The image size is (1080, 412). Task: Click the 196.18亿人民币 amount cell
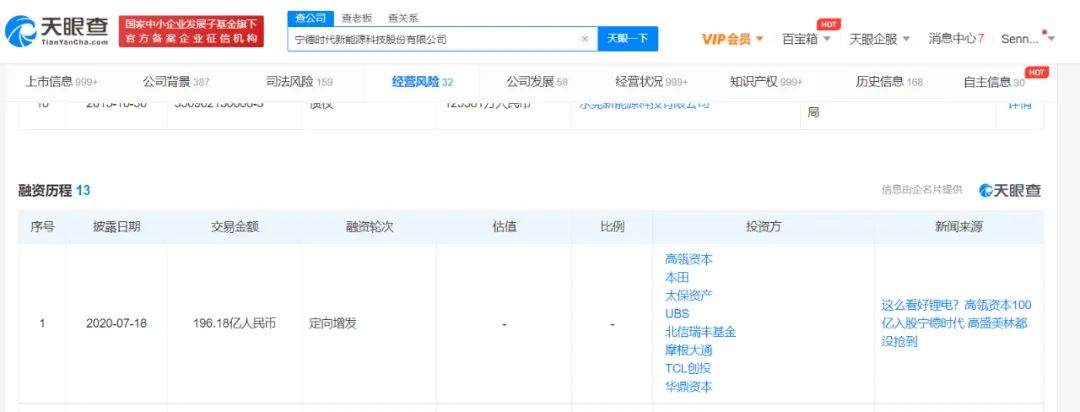tap(235, 323)
